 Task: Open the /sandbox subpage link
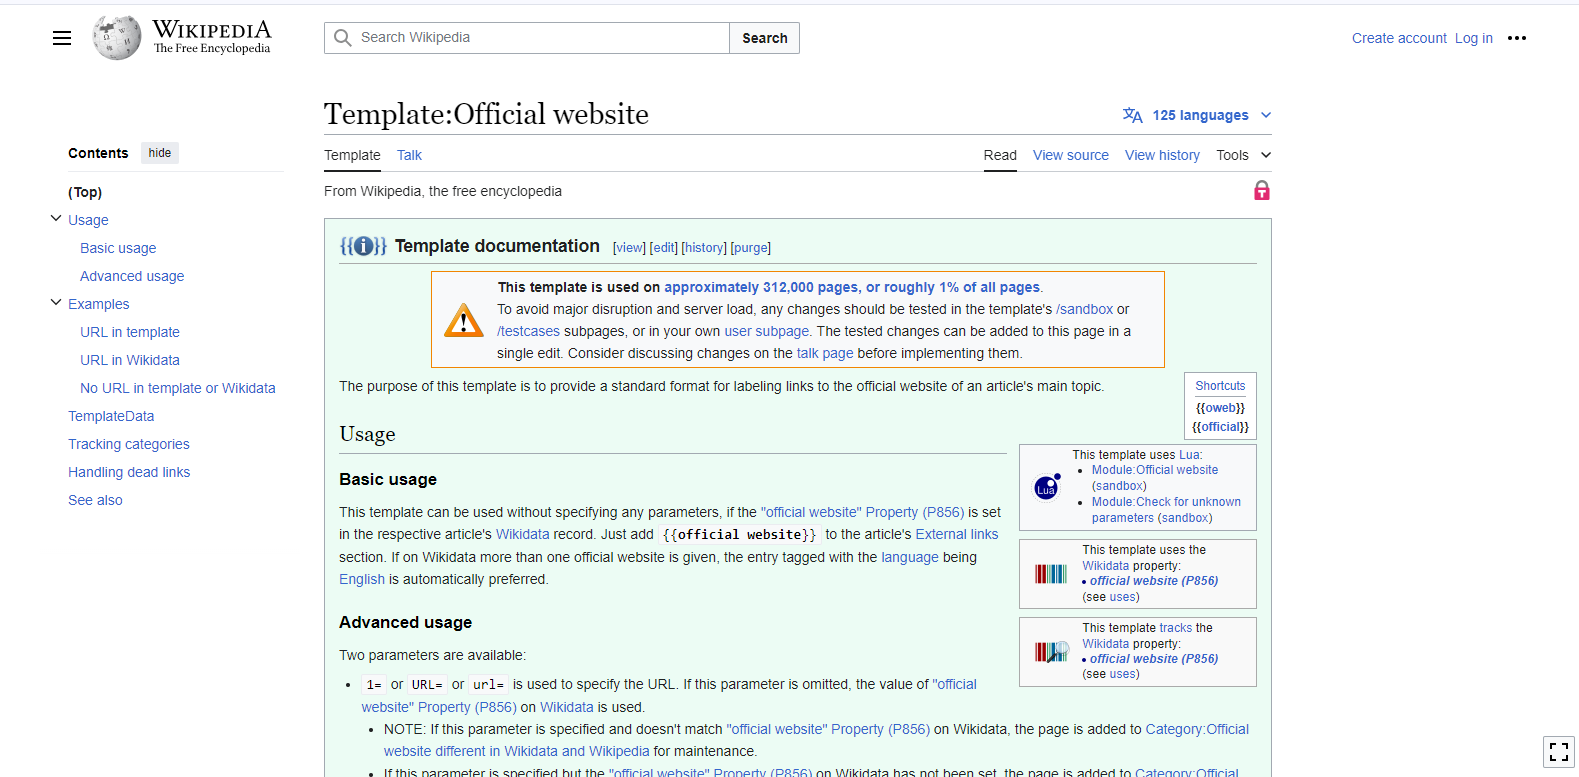[x=1085, y=309]
